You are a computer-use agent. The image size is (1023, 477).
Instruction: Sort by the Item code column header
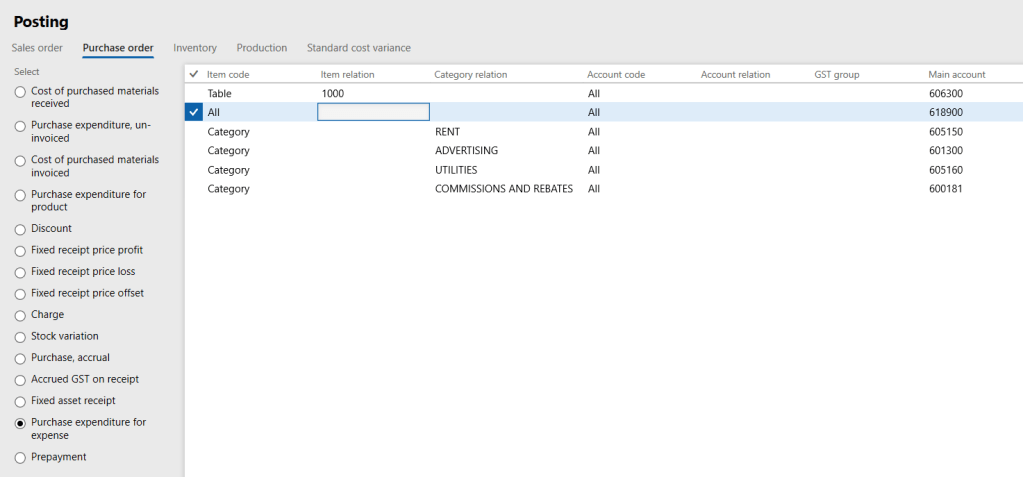(228, 75)
